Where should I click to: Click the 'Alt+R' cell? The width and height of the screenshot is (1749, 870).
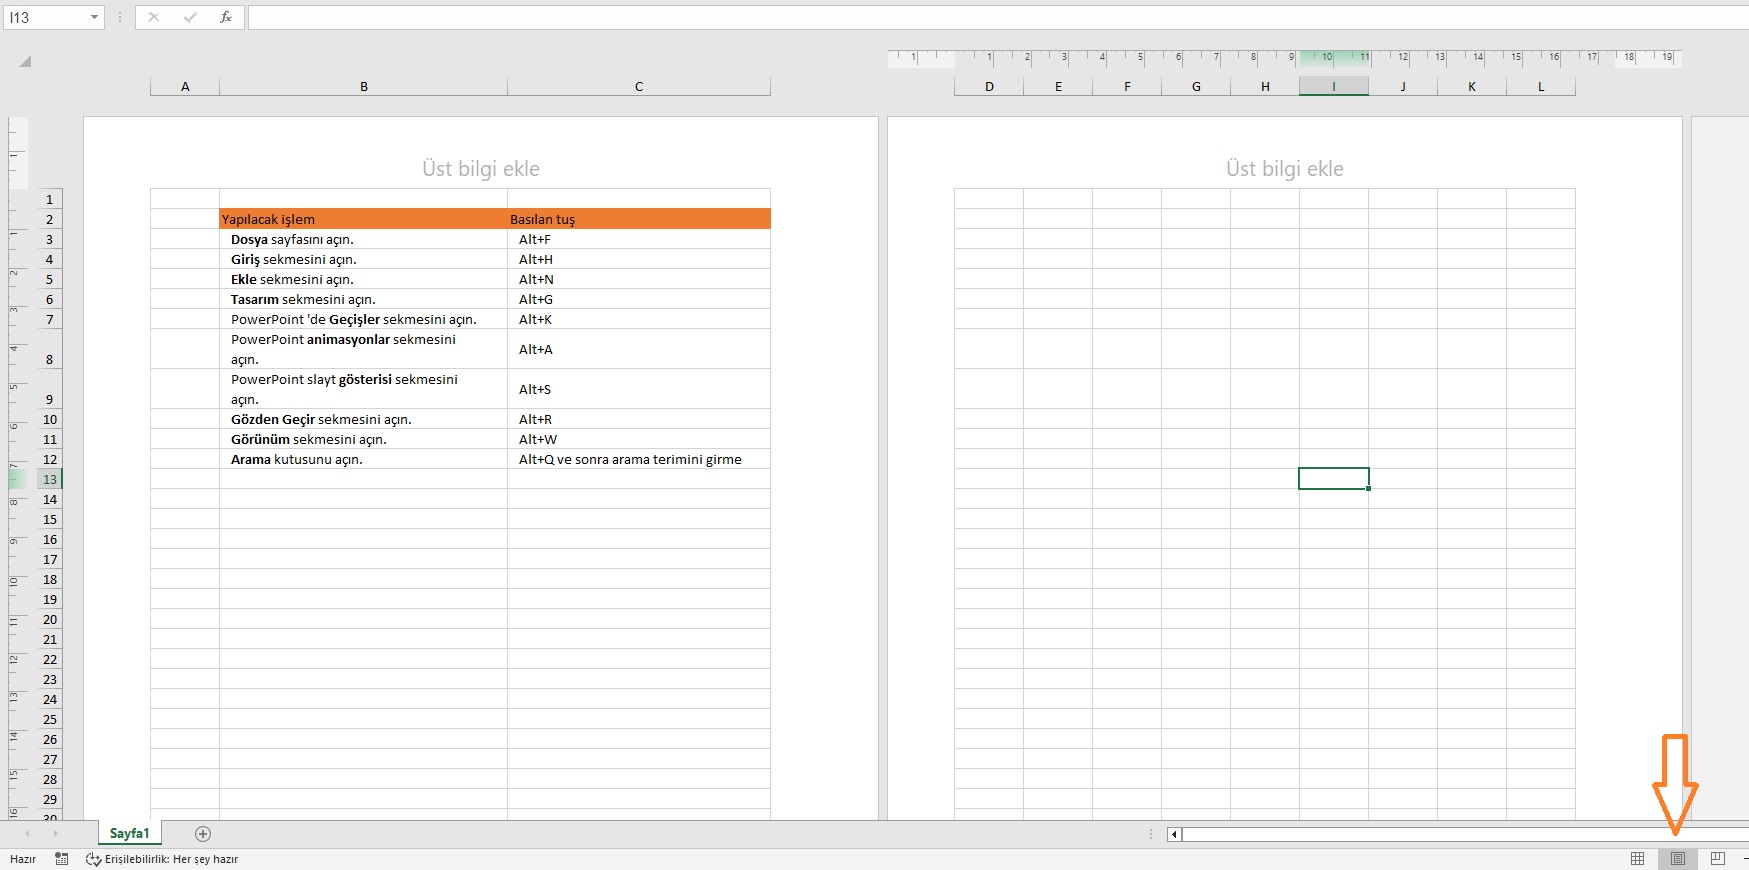pyautogui.click(x=639, y=419)
